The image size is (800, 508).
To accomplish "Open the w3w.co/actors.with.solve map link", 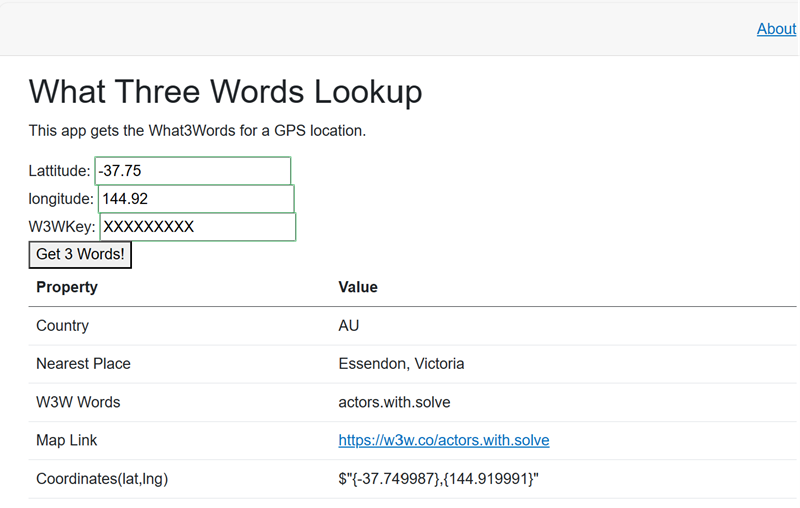I will (444, 440).
